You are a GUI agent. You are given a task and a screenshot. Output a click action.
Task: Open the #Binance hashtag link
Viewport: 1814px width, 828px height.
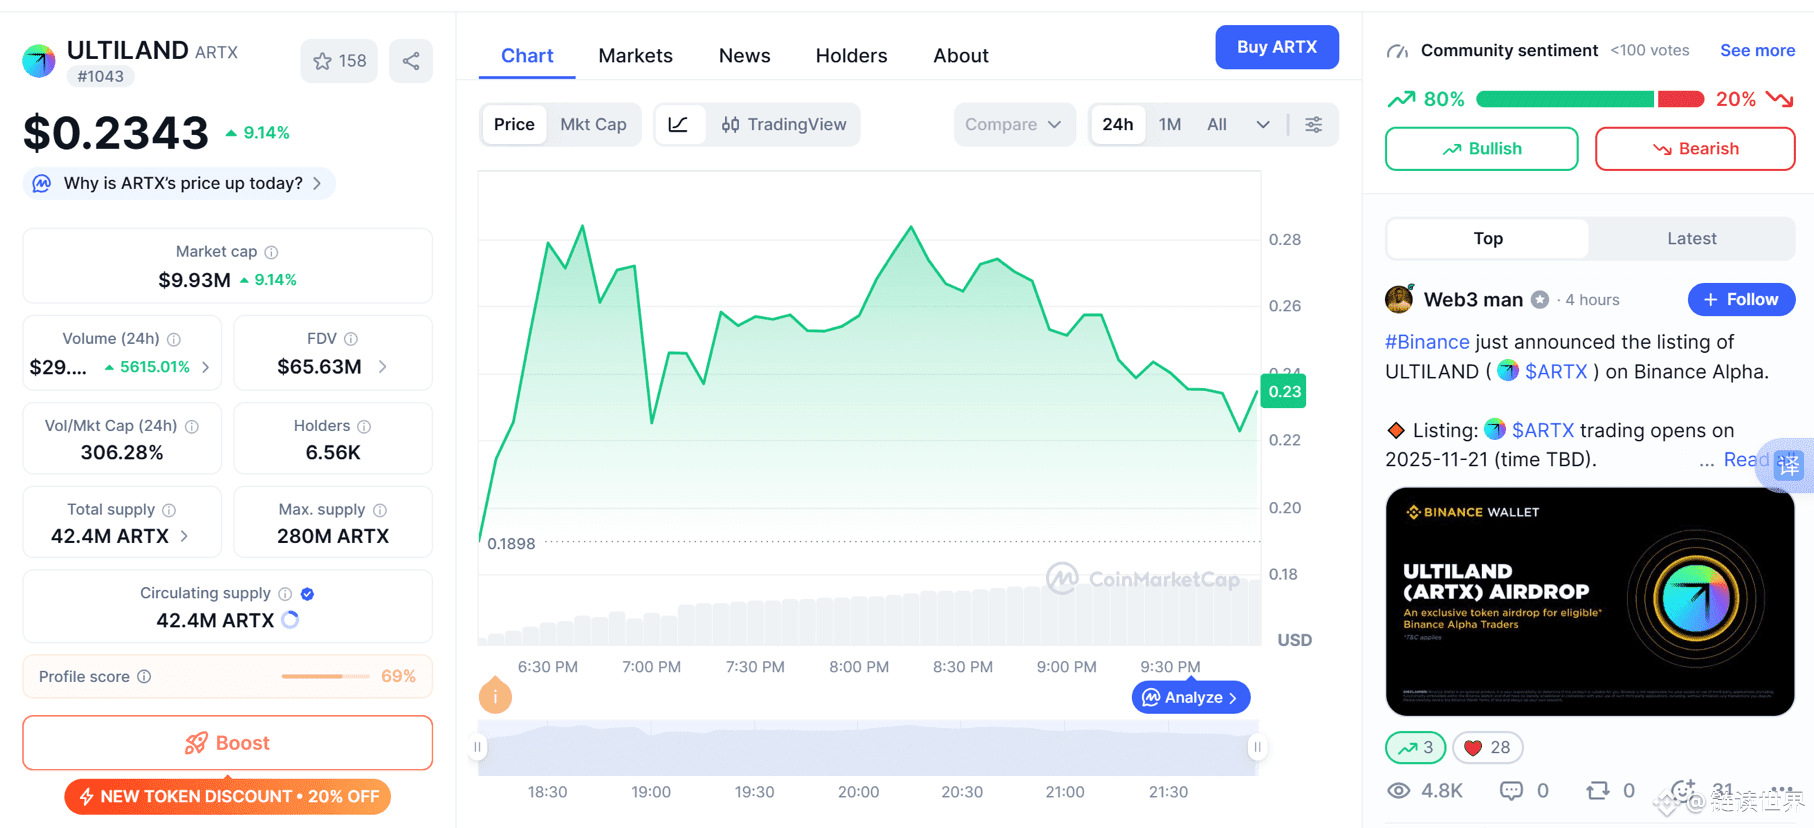[x=1427, y=342]
